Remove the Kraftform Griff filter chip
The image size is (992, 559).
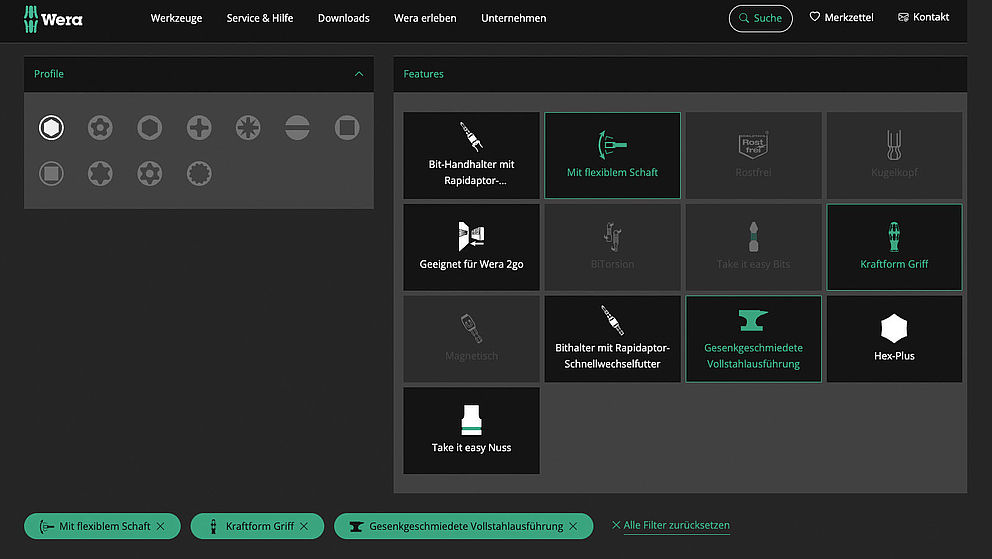[304, 526]
